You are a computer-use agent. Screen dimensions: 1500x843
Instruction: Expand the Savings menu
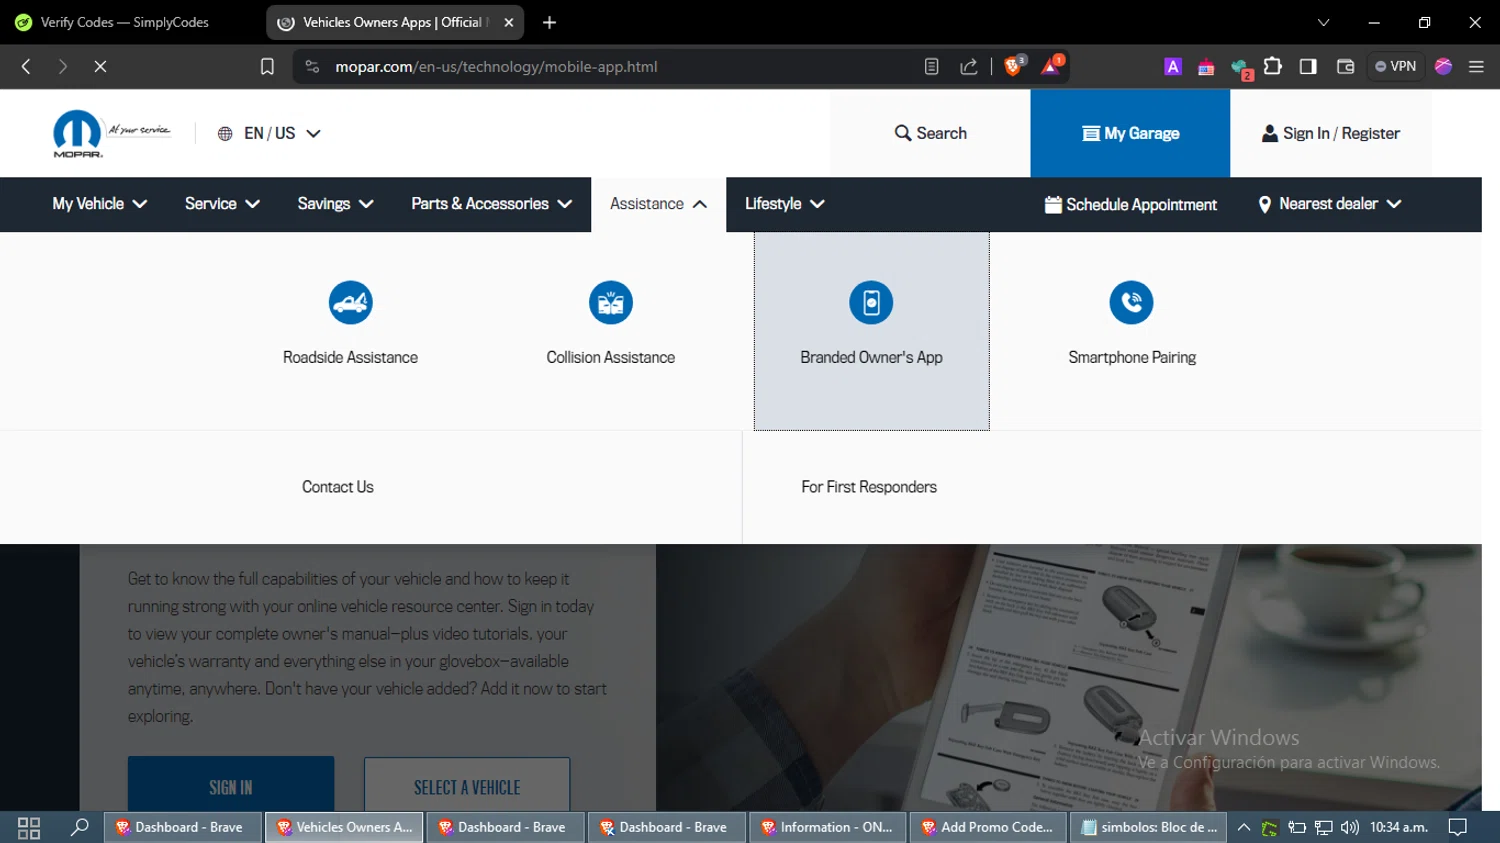(335, 204)
